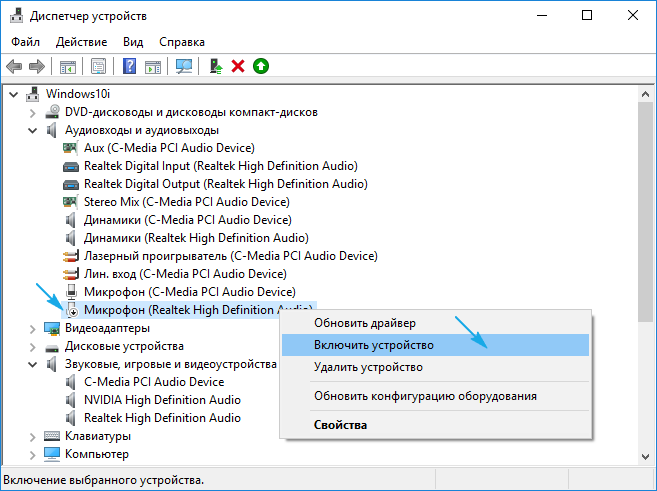Click Свойства in the context menu
The image size is (657, 491).
tap(340, 425)
